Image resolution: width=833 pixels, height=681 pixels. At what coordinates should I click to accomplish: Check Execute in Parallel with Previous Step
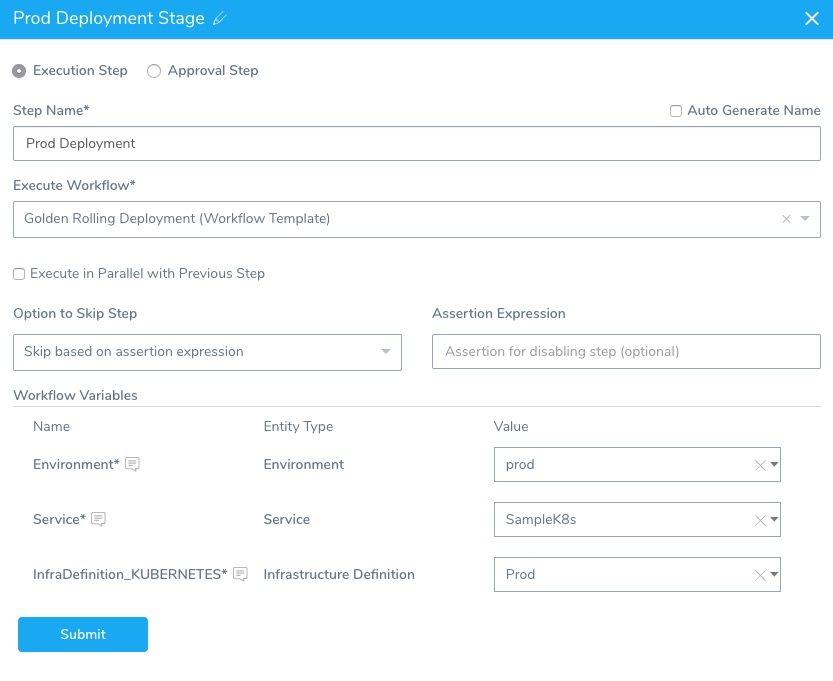coord(19,274)
